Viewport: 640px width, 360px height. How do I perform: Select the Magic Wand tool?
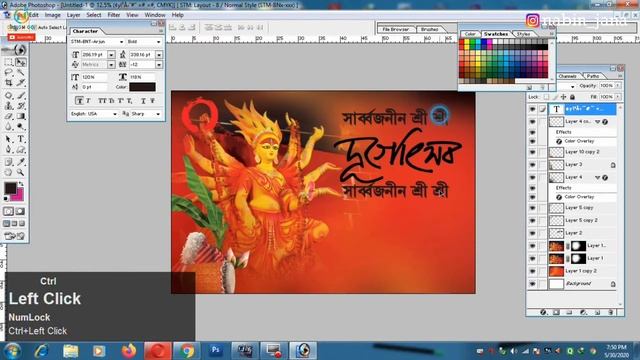(20, 72)
